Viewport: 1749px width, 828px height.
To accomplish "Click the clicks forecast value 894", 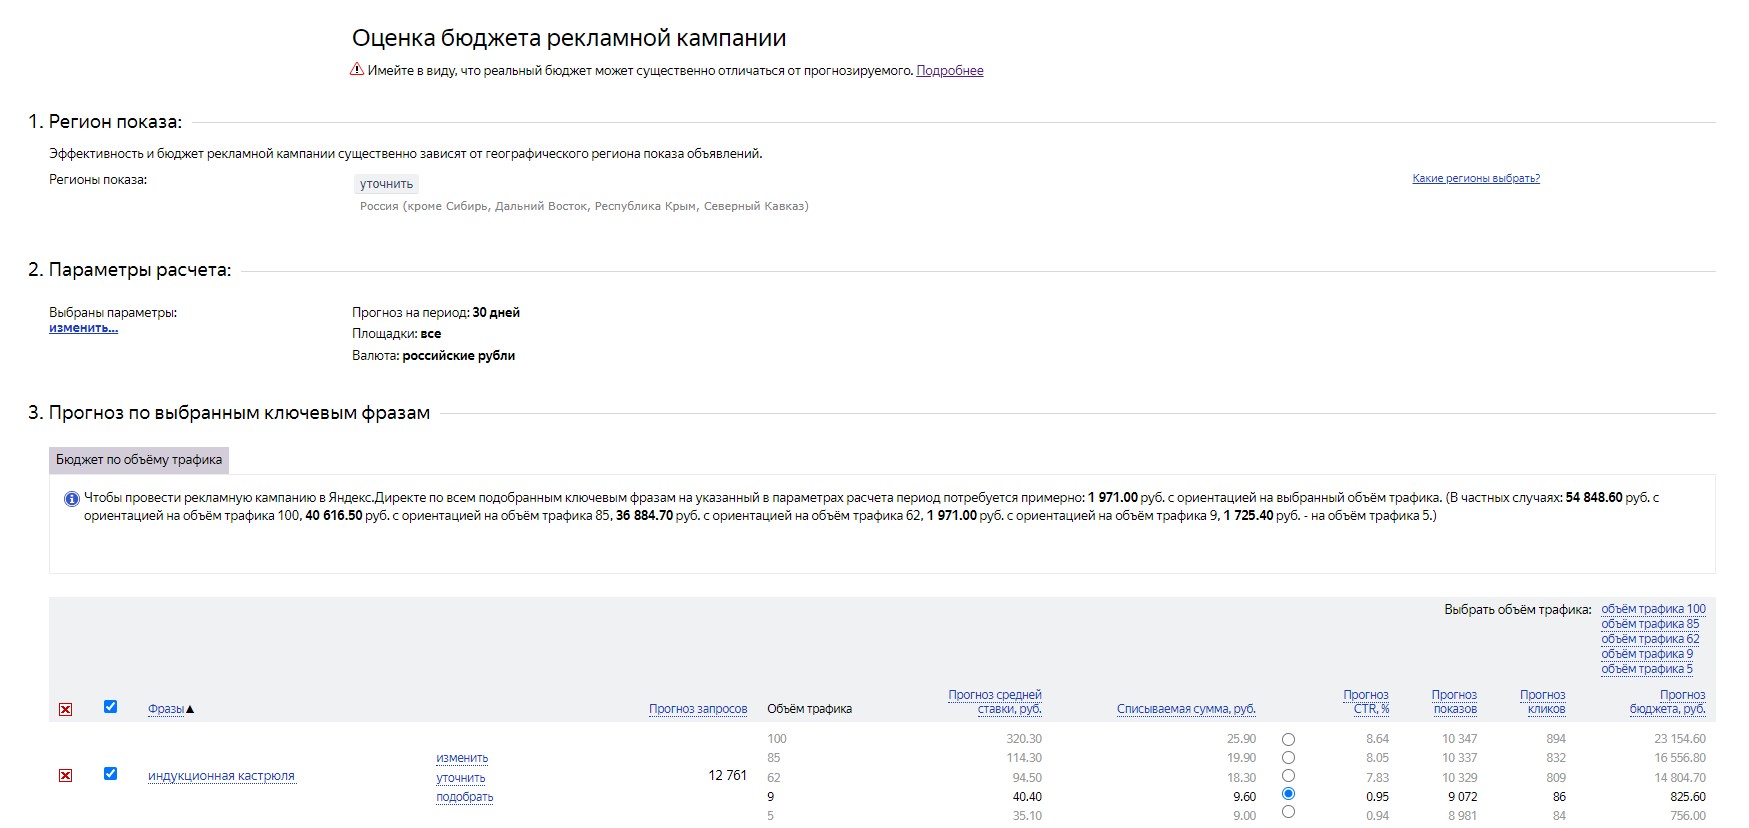I will [x=1556, y=739].
